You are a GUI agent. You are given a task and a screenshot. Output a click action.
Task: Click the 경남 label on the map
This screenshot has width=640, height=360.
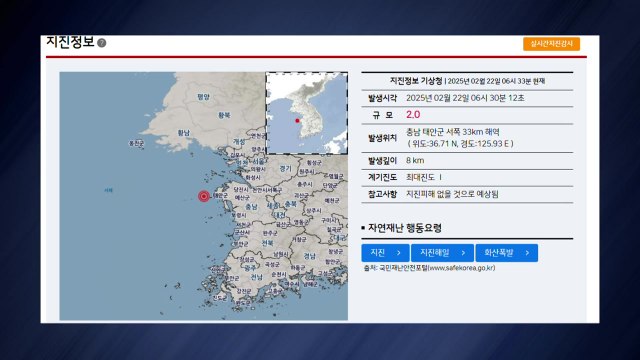(309, 256)
